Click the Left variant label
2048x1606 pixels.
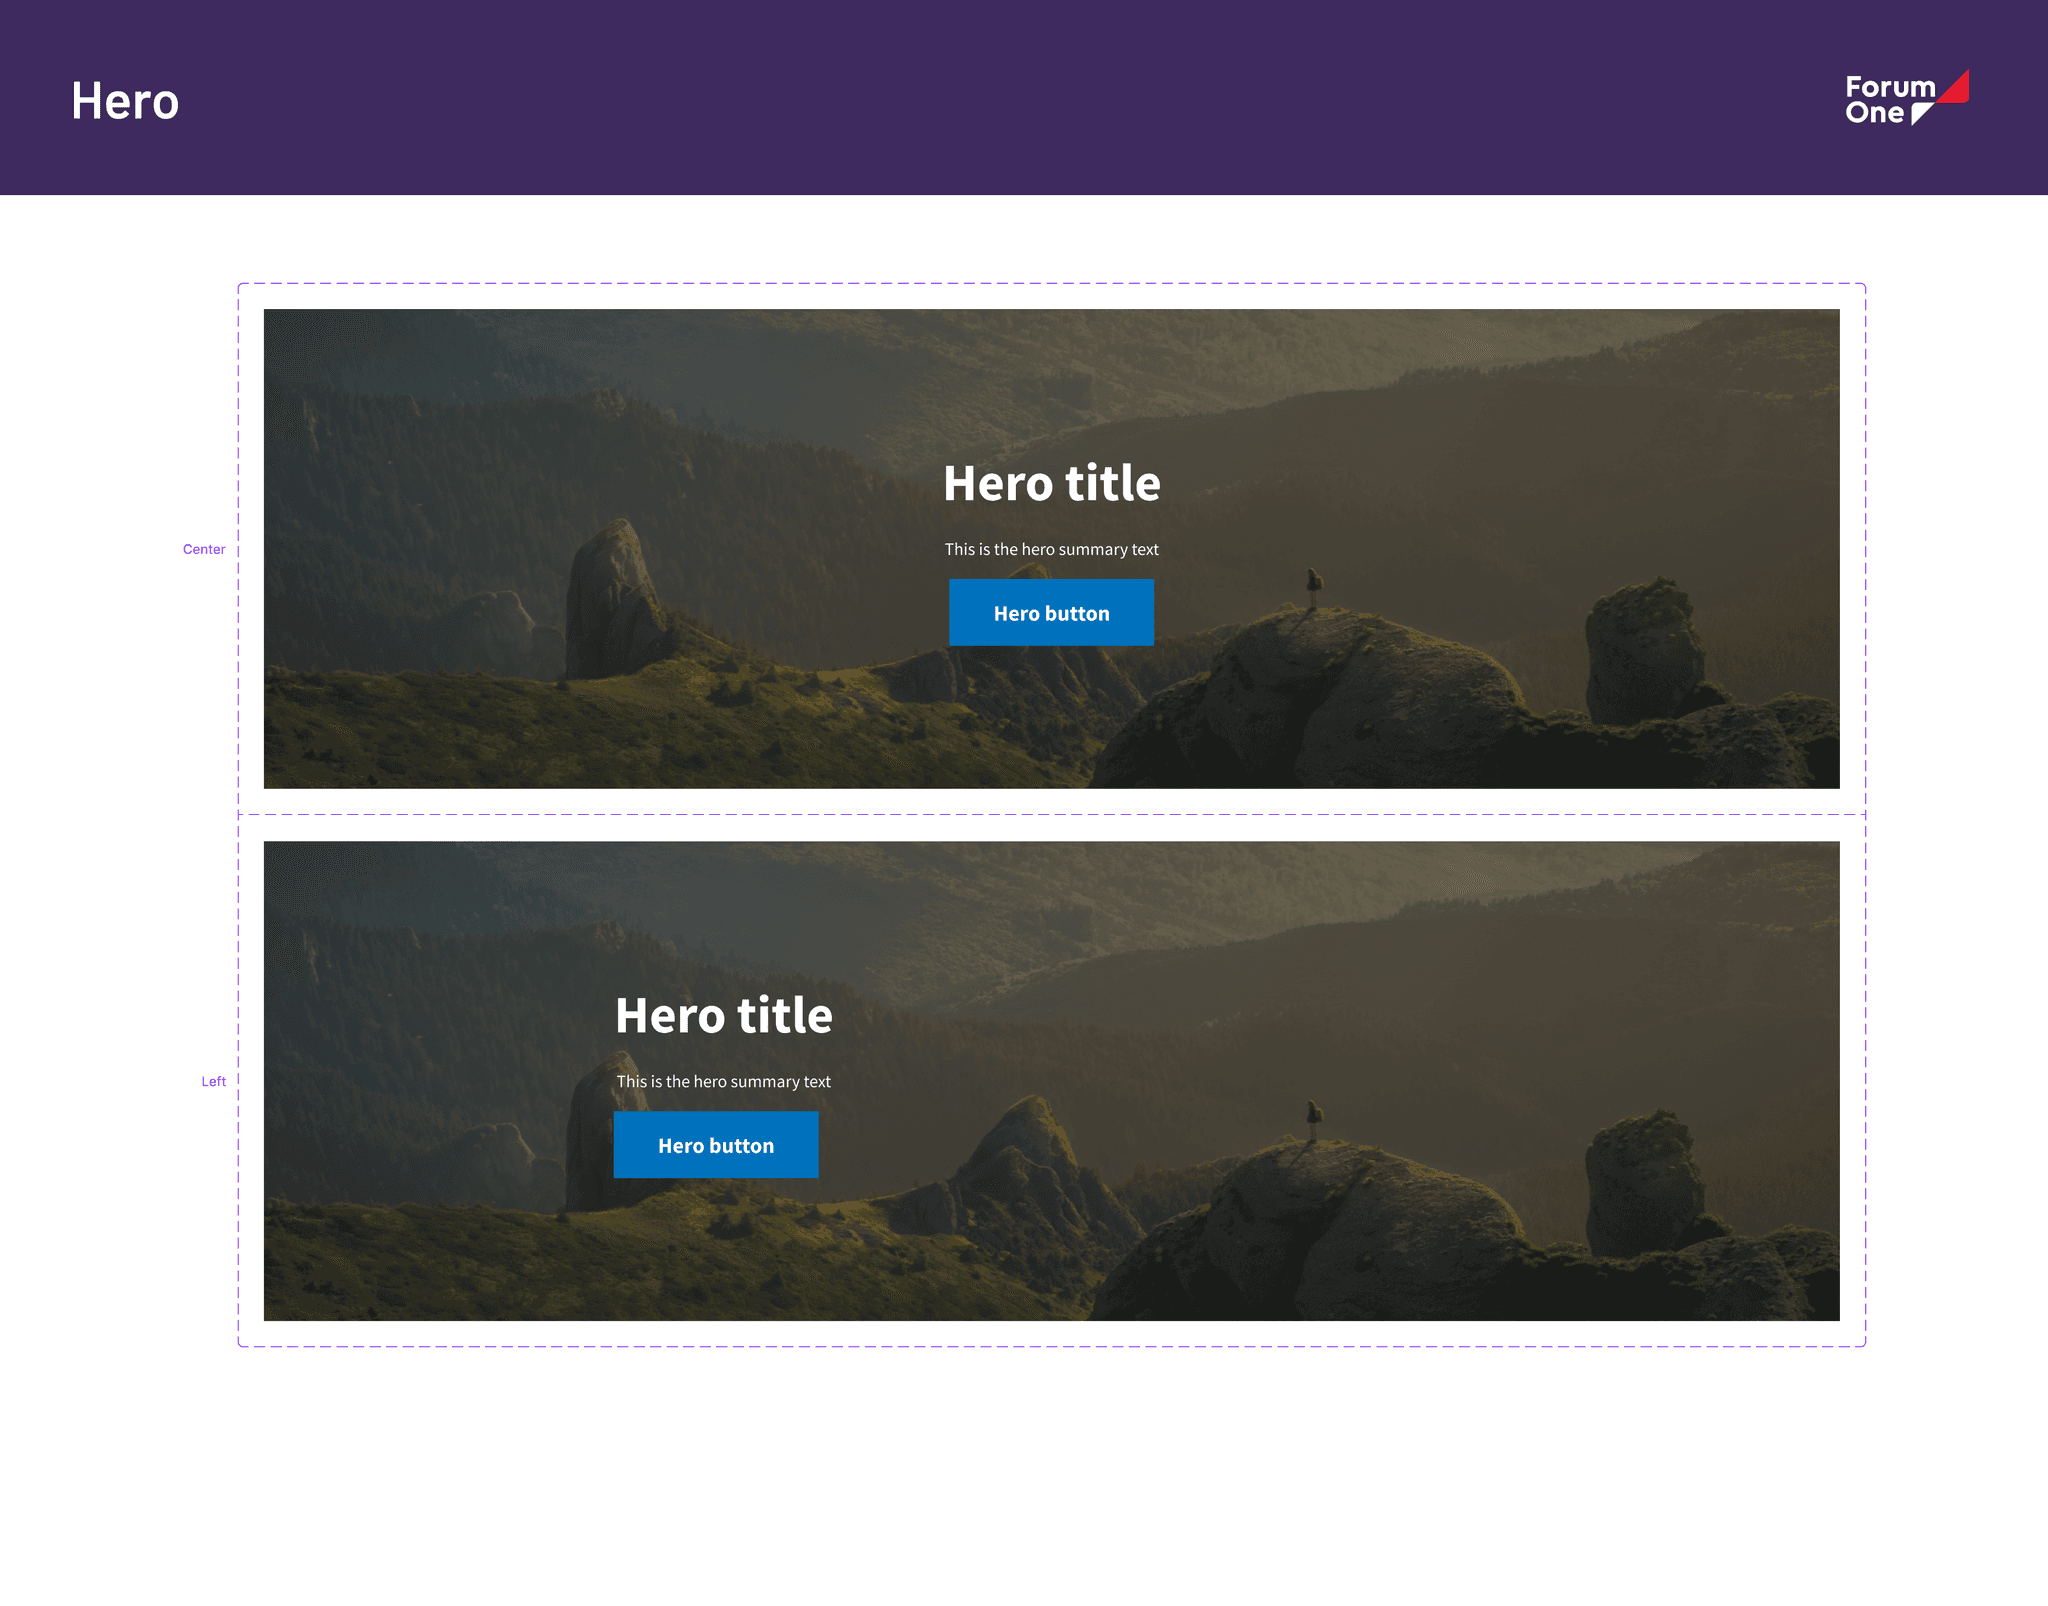(214, 1081)
